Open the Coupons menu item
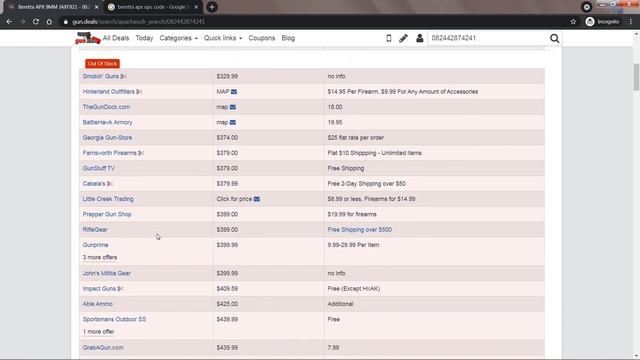The height and width of the screenshot is (360, 640). coord(262,38)
